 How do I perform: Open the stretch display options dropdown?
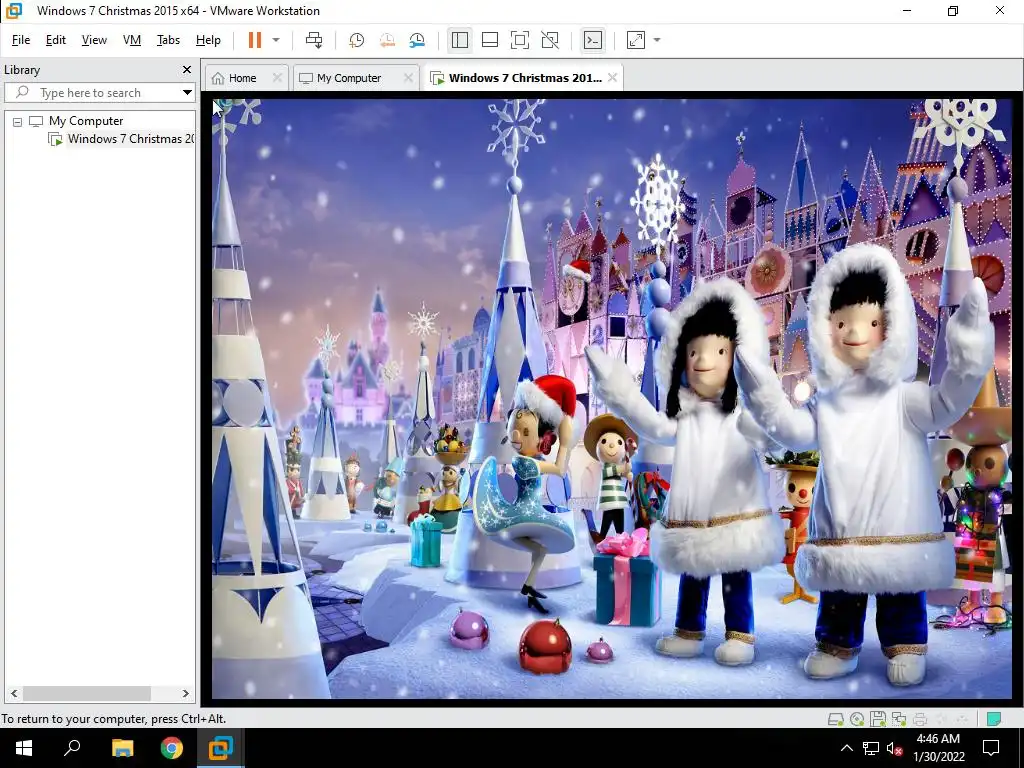tap(657, 40)
